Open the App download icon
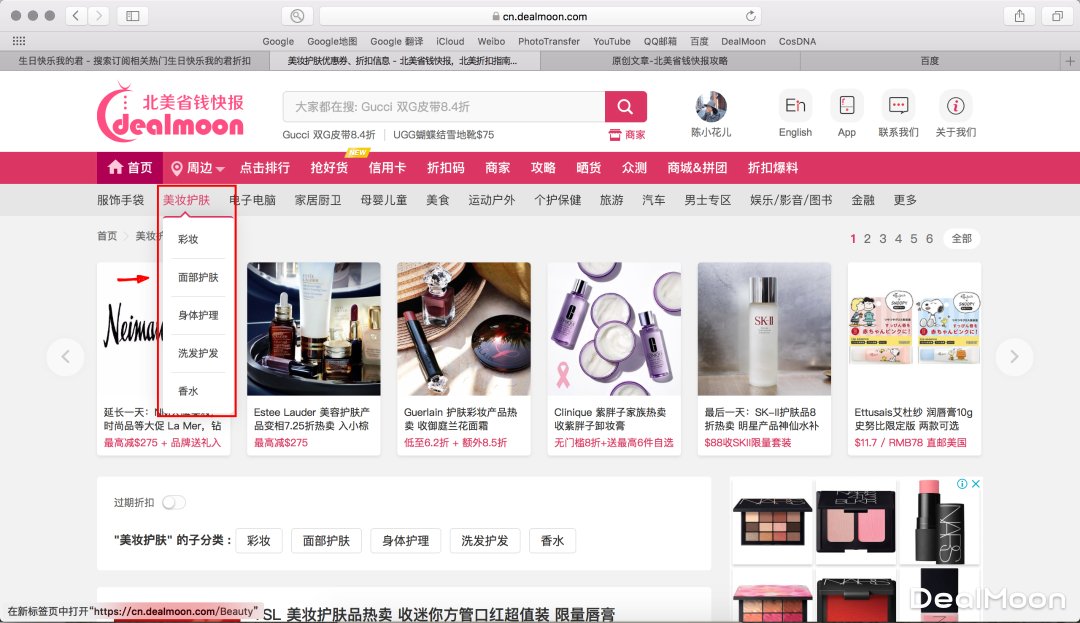The image size is (1080, 623). point(846,106)
